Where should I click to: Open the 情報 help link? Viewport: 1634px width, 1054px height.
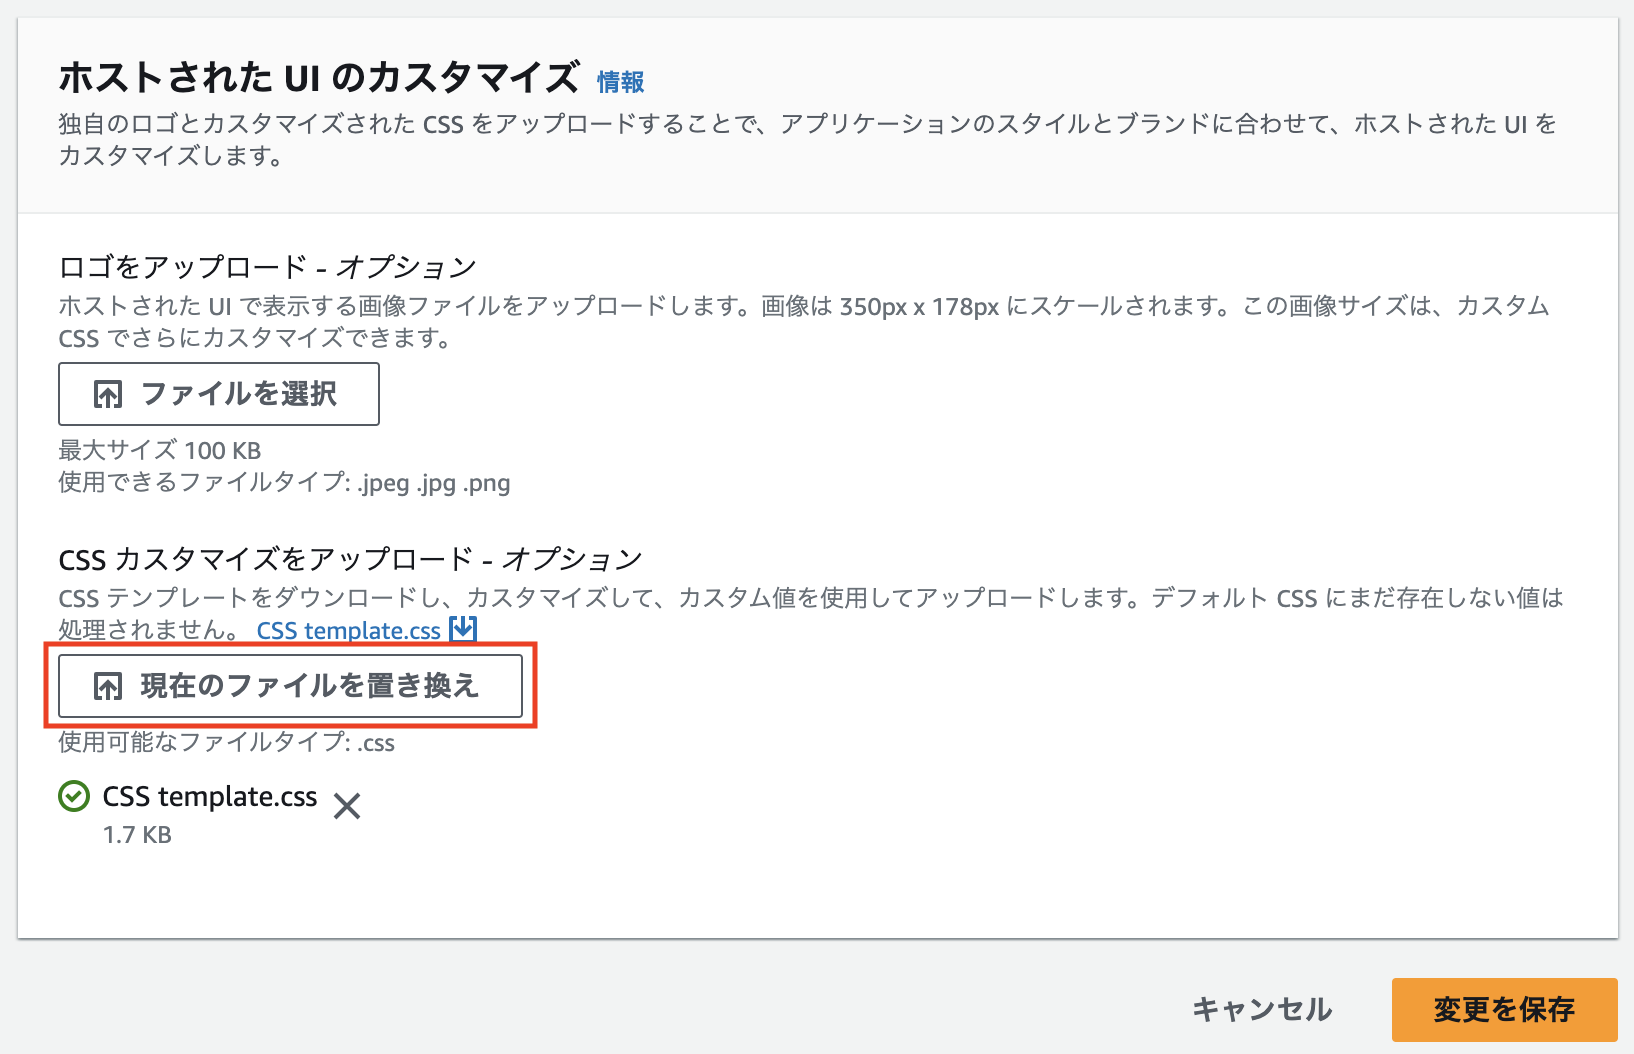pyautogui.click(x=619, y=80)
